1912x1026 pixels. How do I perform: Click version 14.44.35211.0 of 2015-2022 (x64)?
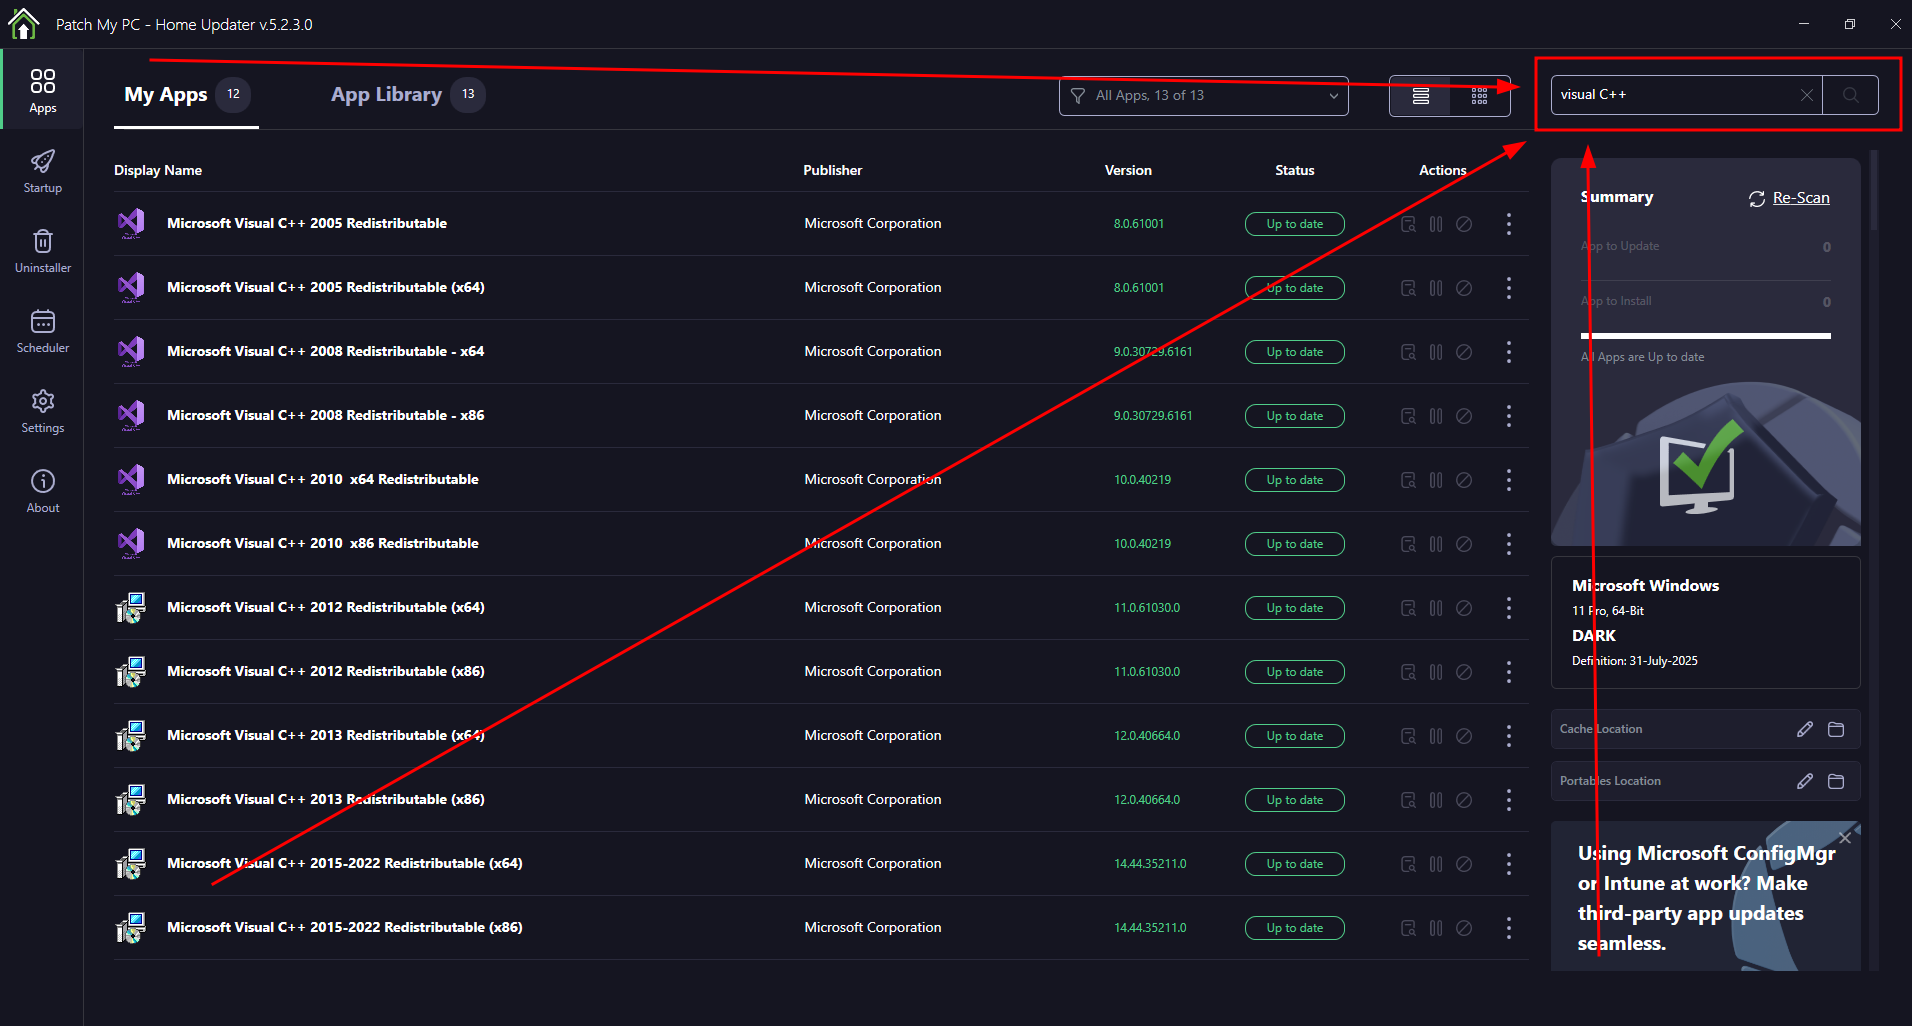coord(1150,864)
